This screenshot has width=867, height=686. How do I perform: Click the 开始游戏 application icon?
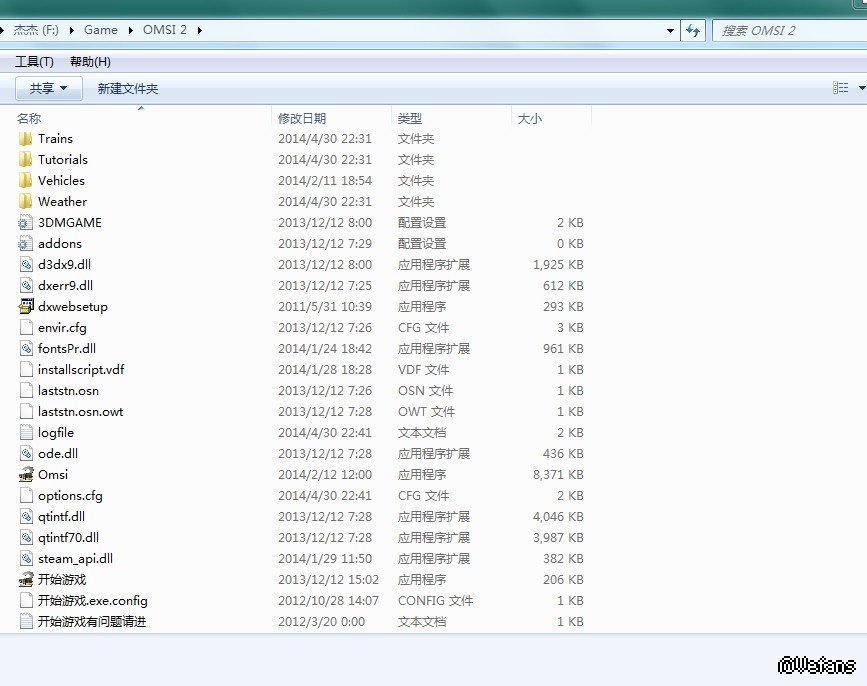pyautogui.click(x=26, y=579)
